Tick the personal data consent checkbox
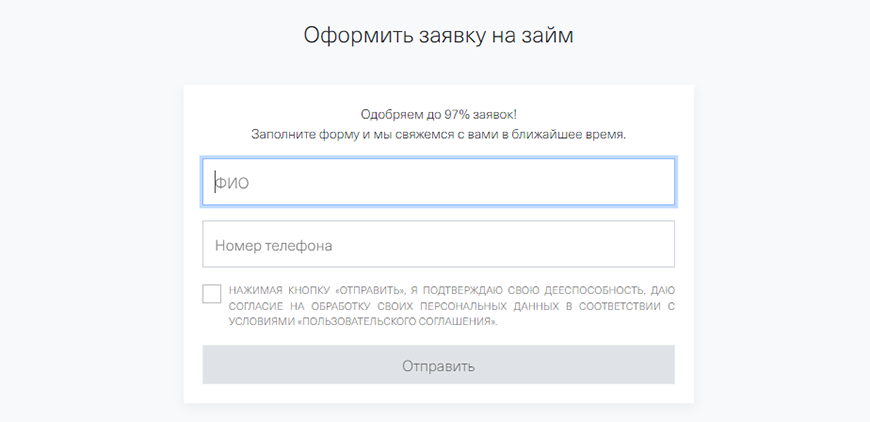 pyautogui.click(x=212, y=293)
